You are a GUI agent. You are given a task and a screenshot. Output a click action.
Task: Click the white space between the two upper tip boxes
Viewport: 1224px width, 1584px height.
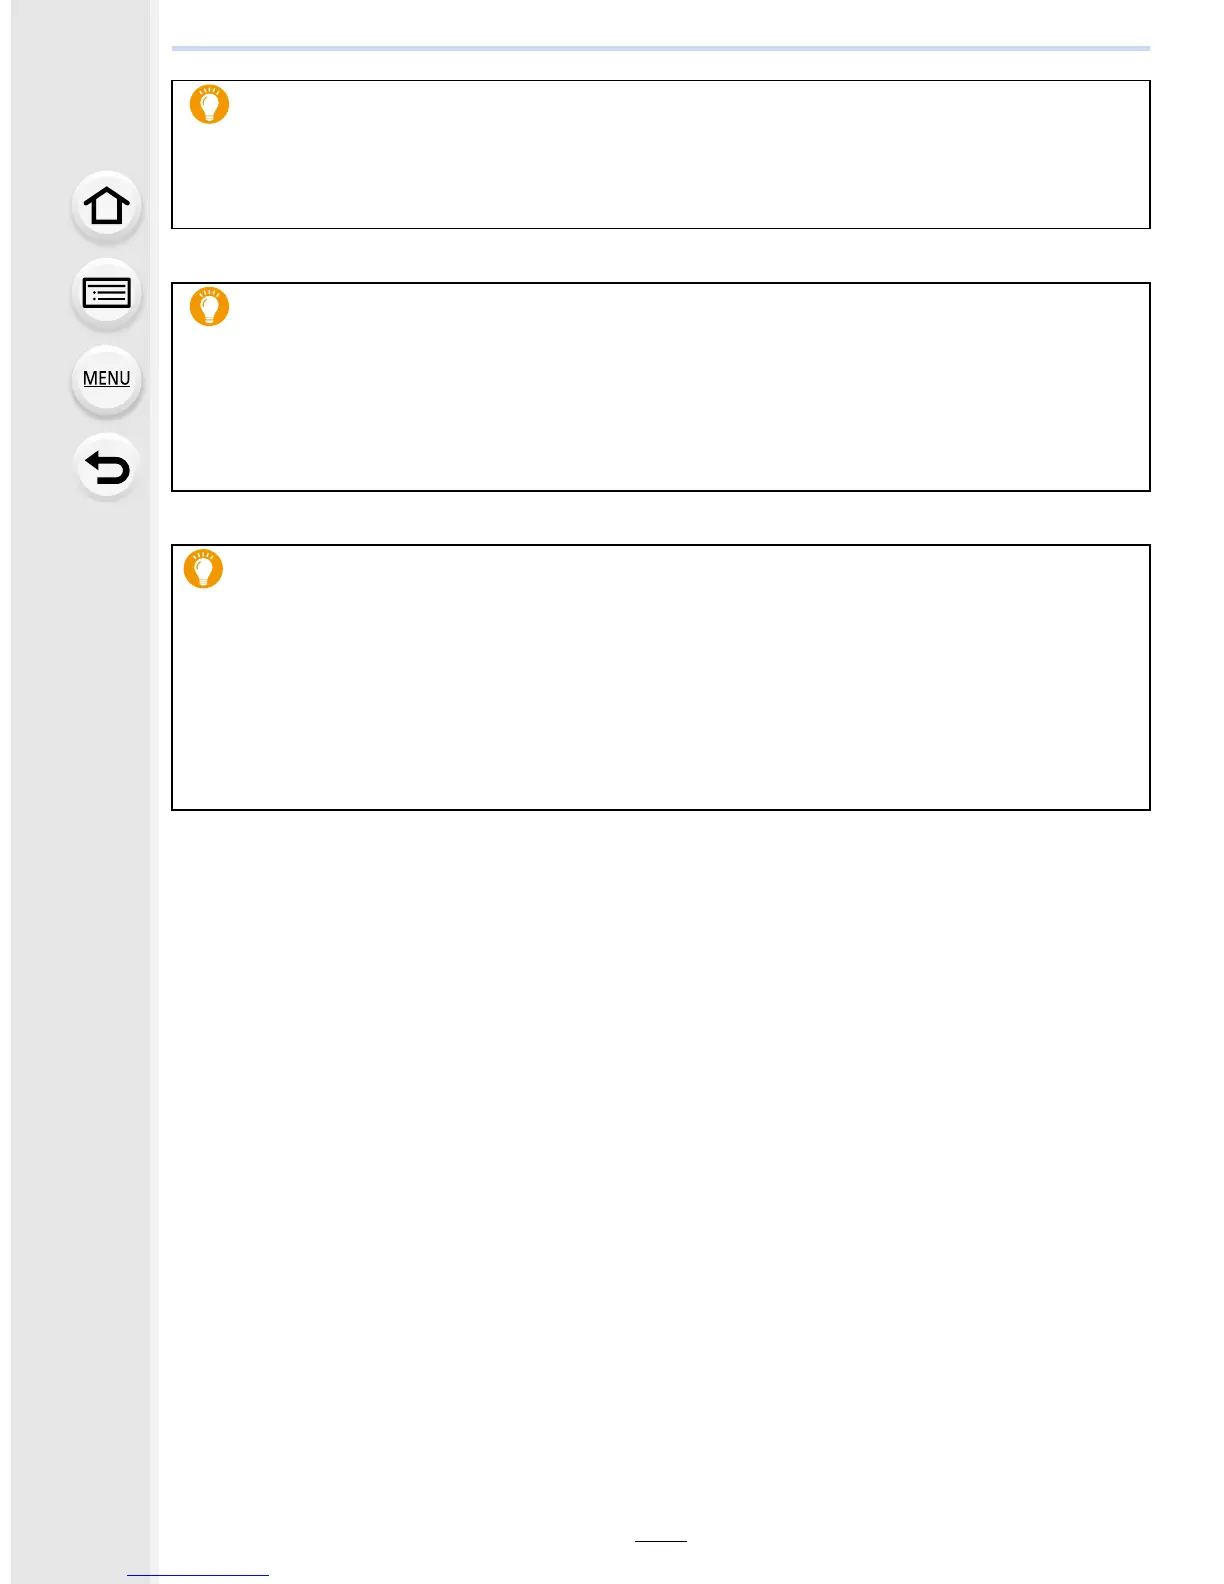coord(661,256)
